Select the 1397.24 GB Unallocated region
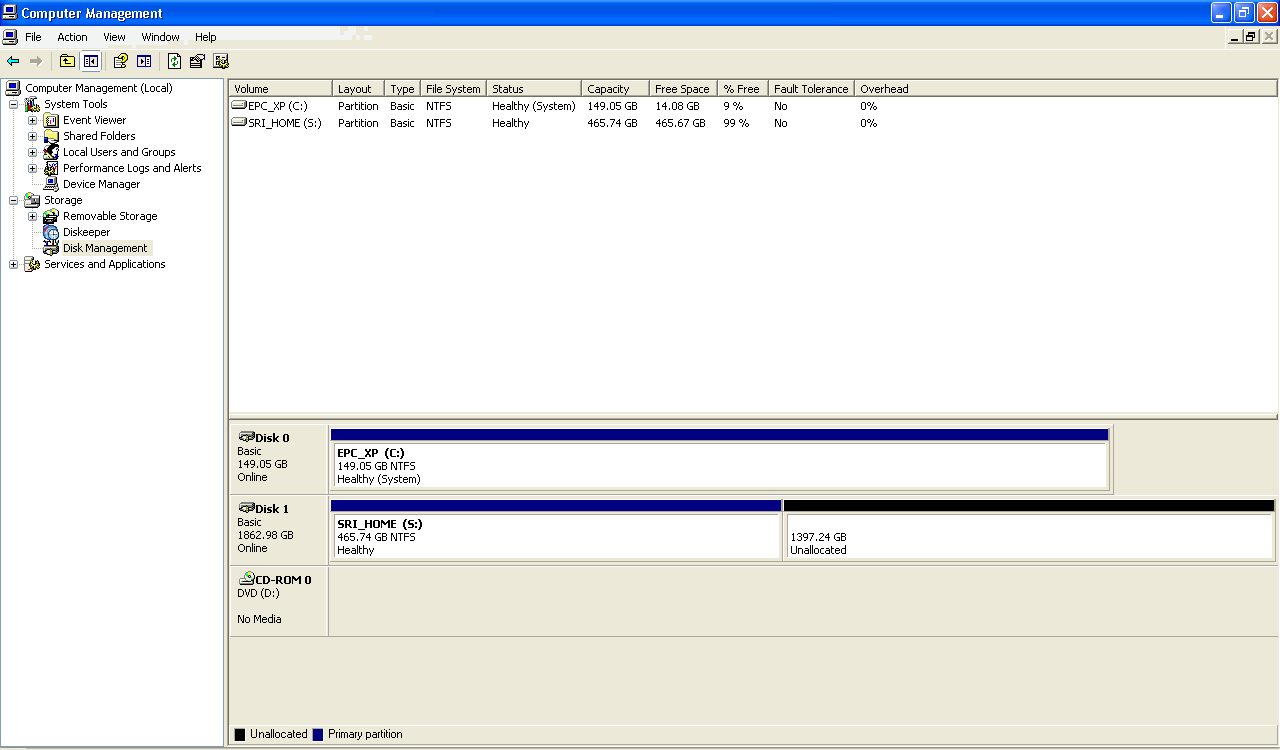Screen dimensions: 1280x750 [x=1028, y=537]
